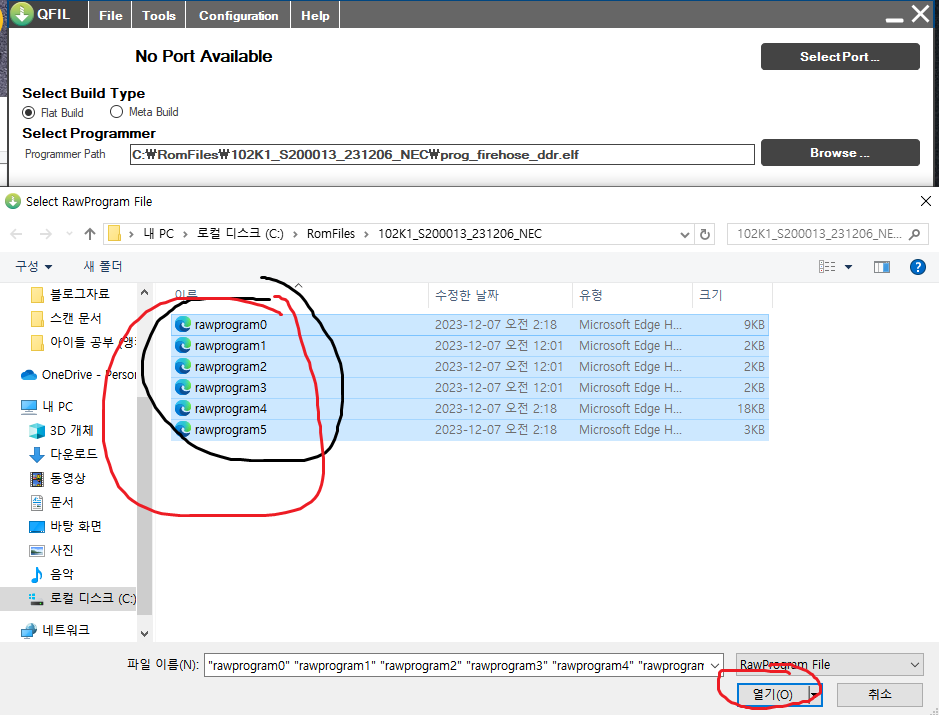Refresh the folder view
939x715 pixels.
click(x=705, y=235)
